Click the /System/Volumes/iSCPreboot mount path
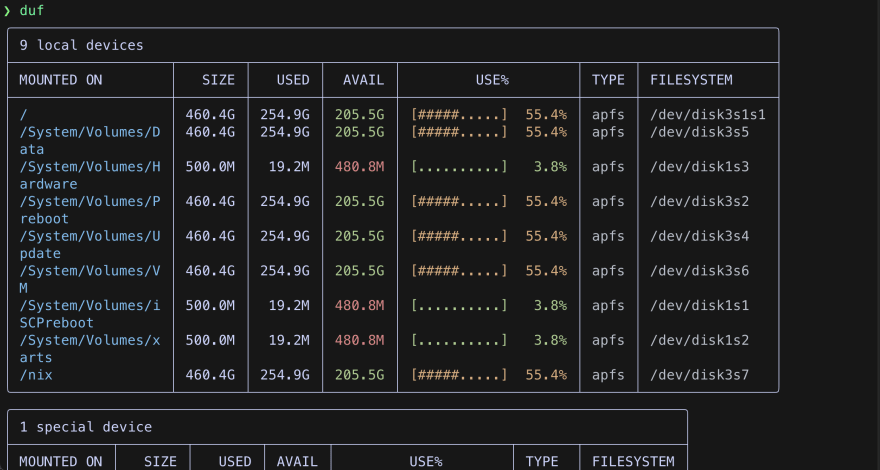 click(90, 314)
